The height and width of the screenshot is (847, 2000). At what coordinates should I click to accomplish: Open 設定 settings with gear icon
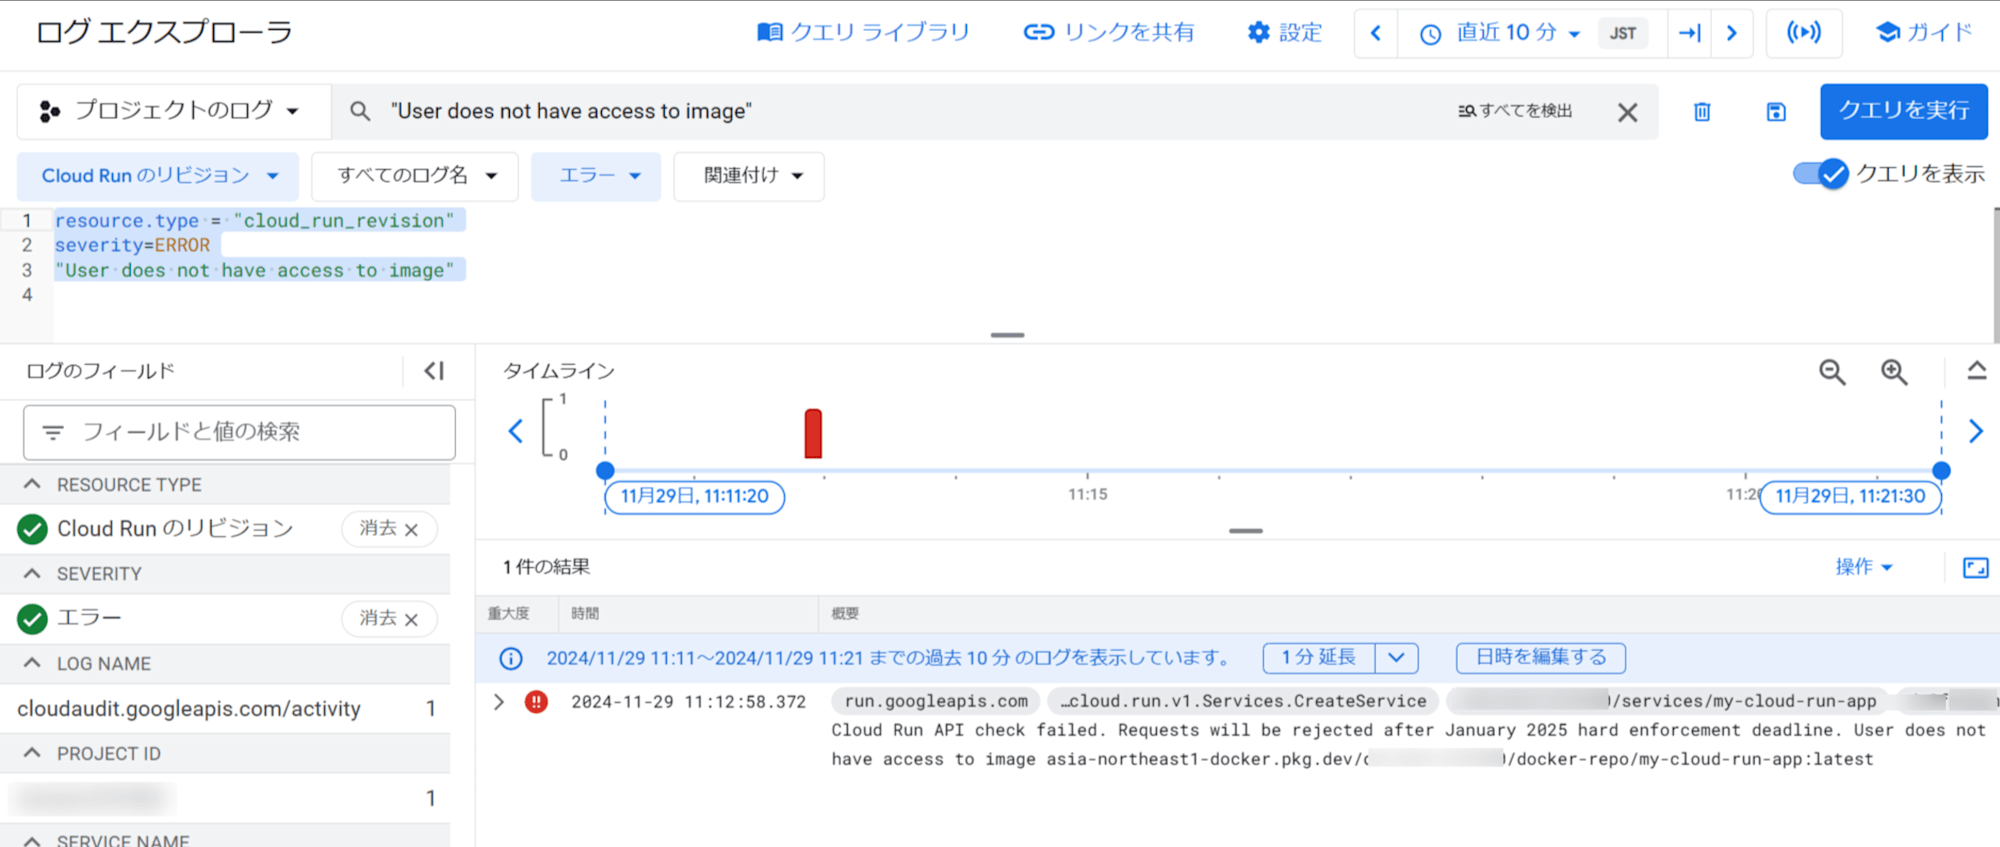[x=1284, y=33]
